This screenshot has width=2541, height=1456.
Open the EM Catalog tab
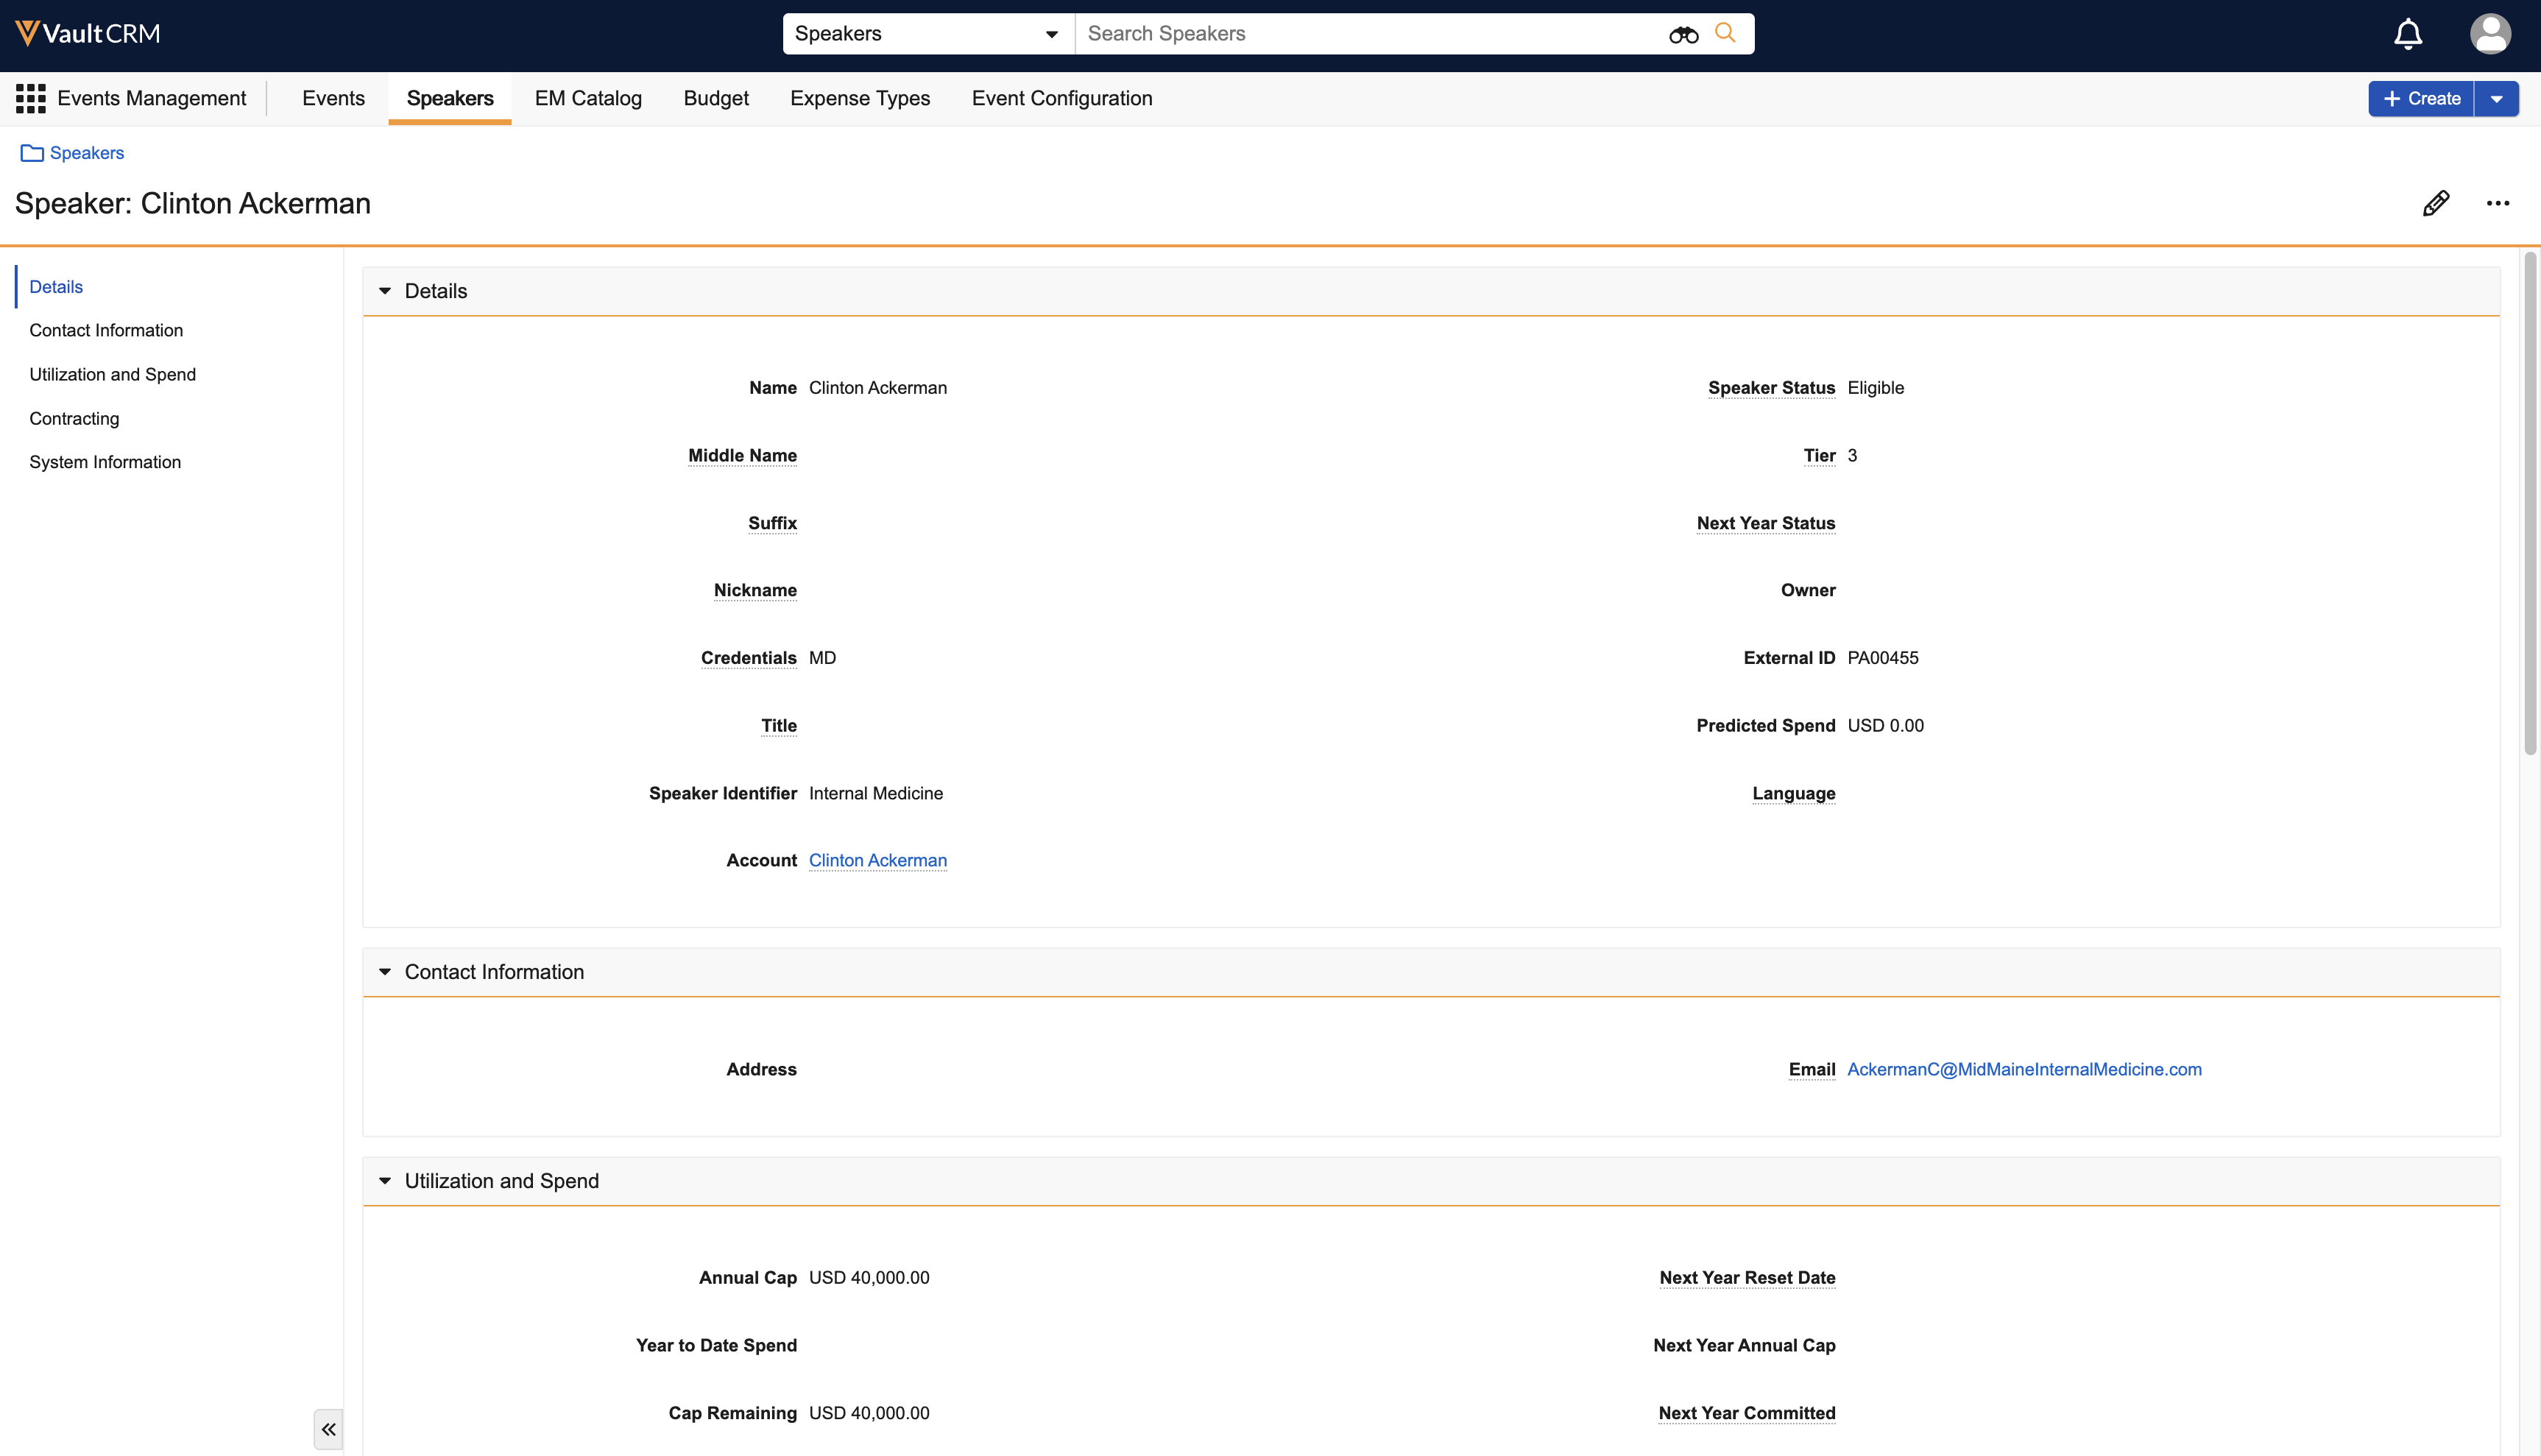point(588,98)
